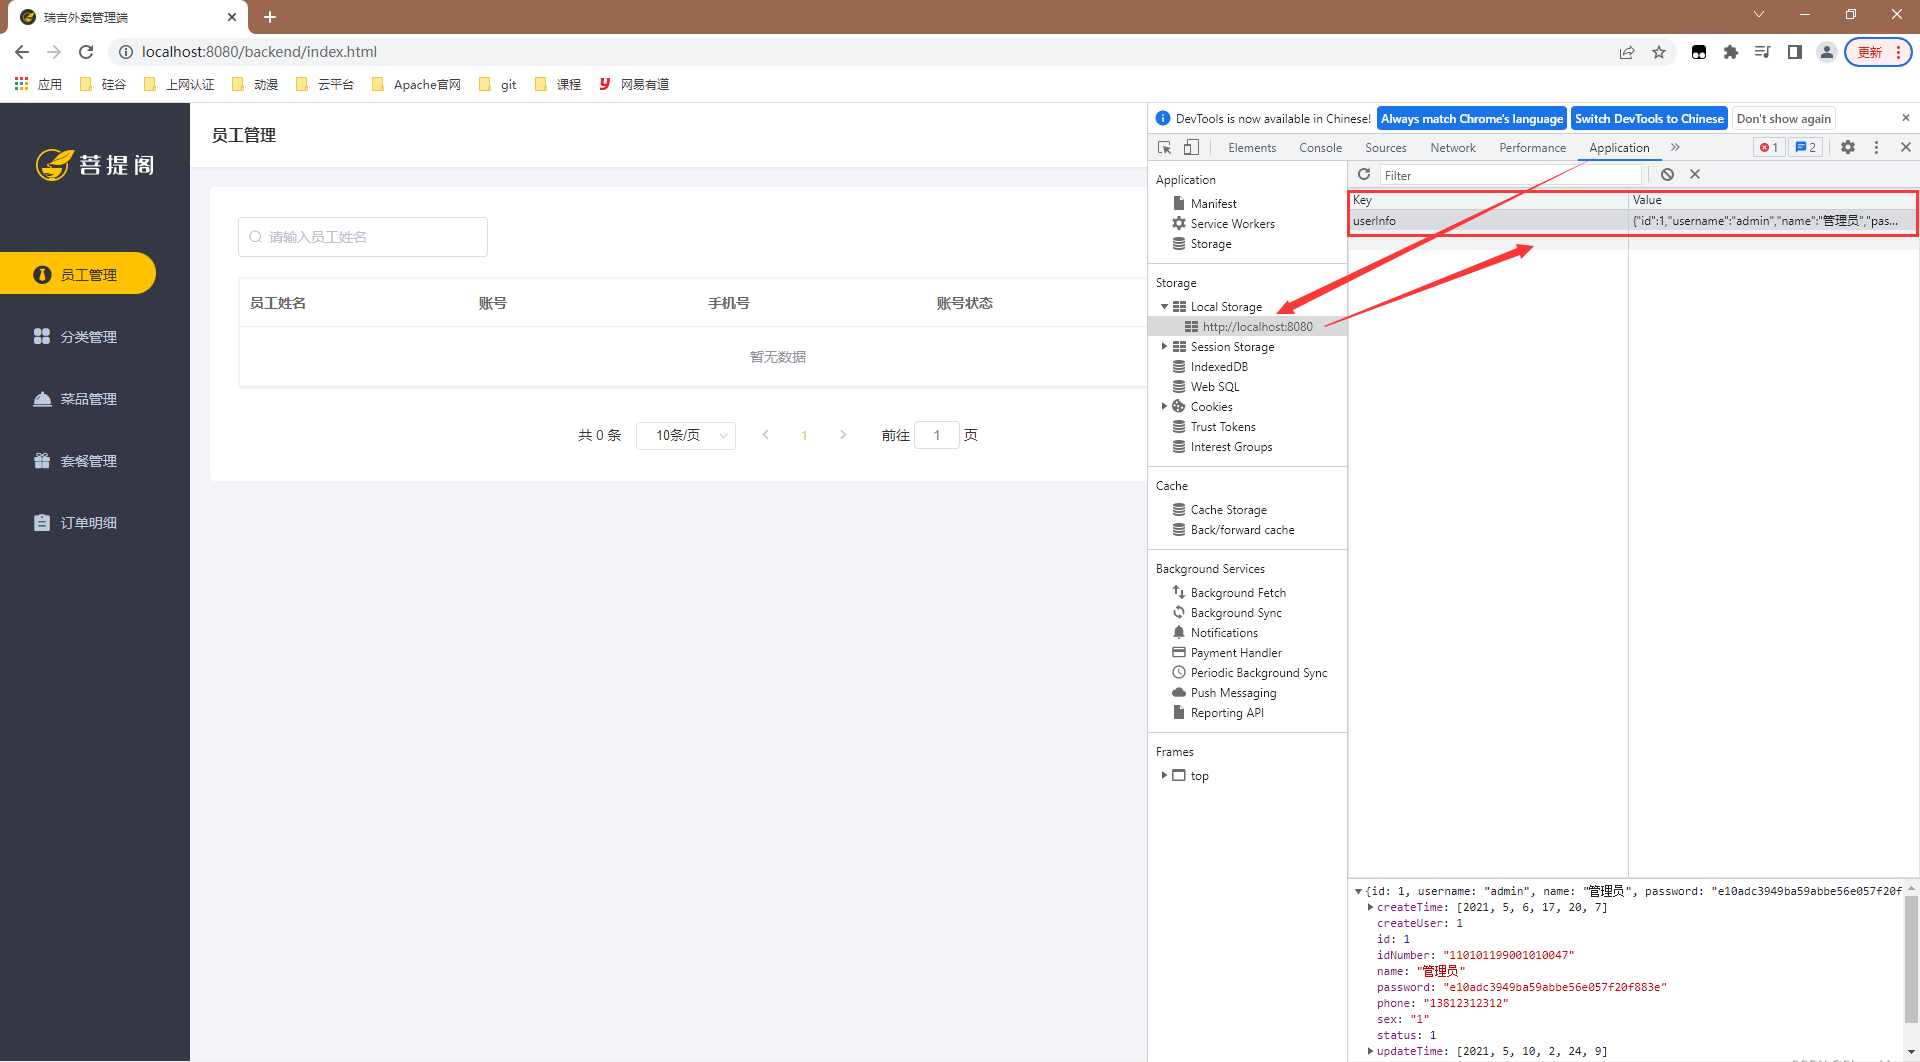Screen dimensions: 1920x1062
Task: Select the userInfo storage row
Action: (1633, 221)
